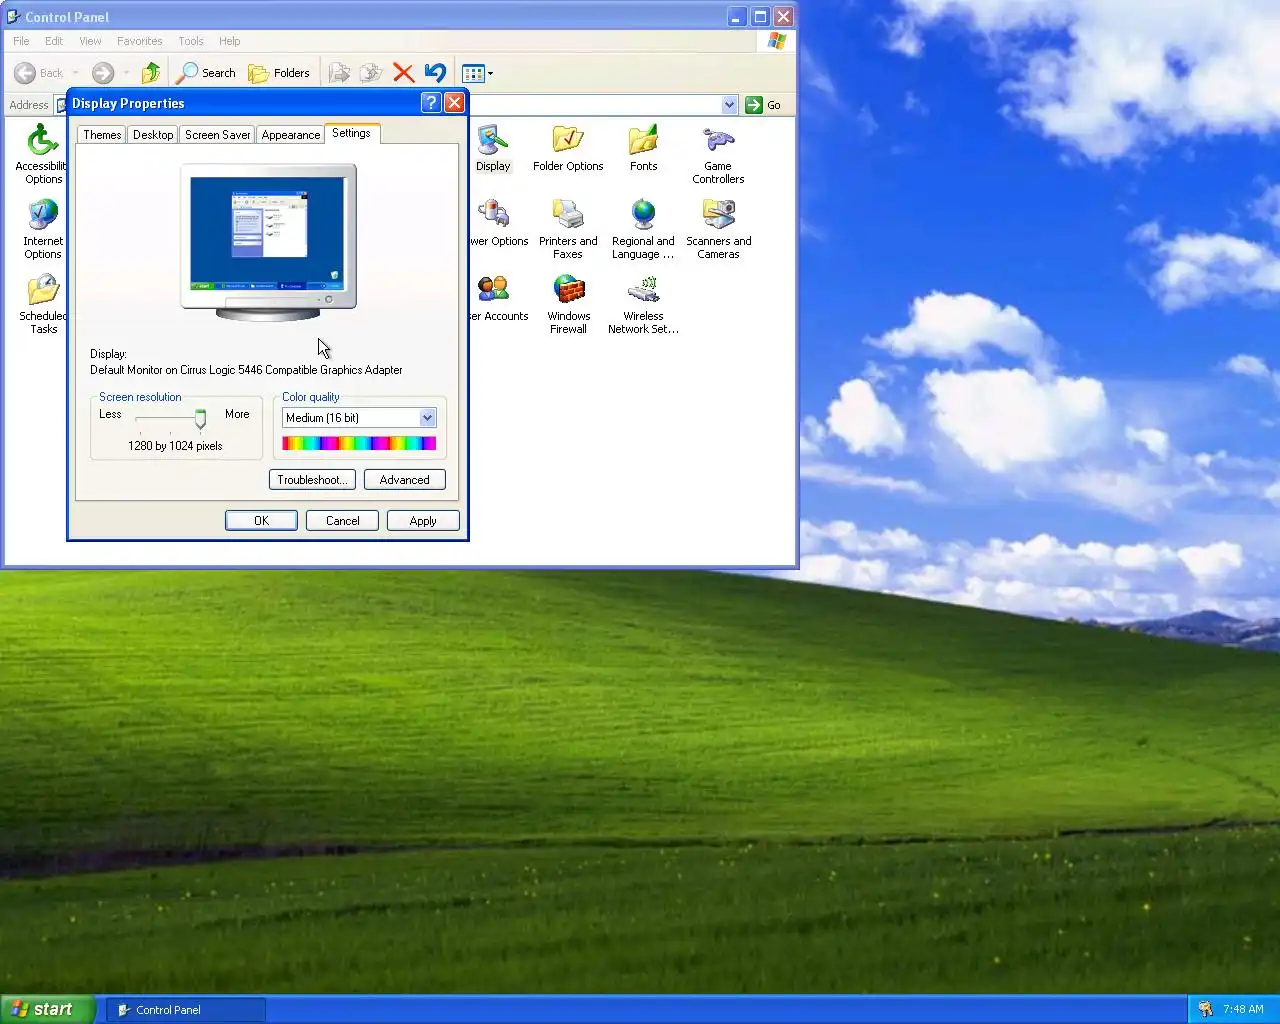Open Wireless Network Setup icon
Viewport: 1280px width, 1024px height.
coord(643,304)
